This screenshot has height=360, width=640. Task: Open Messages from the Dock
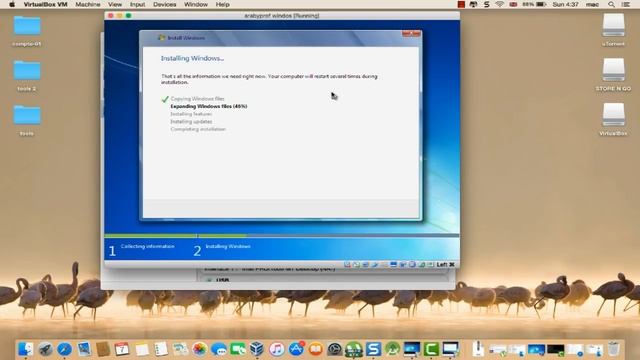pyautogui.click(x=219, y=349)
